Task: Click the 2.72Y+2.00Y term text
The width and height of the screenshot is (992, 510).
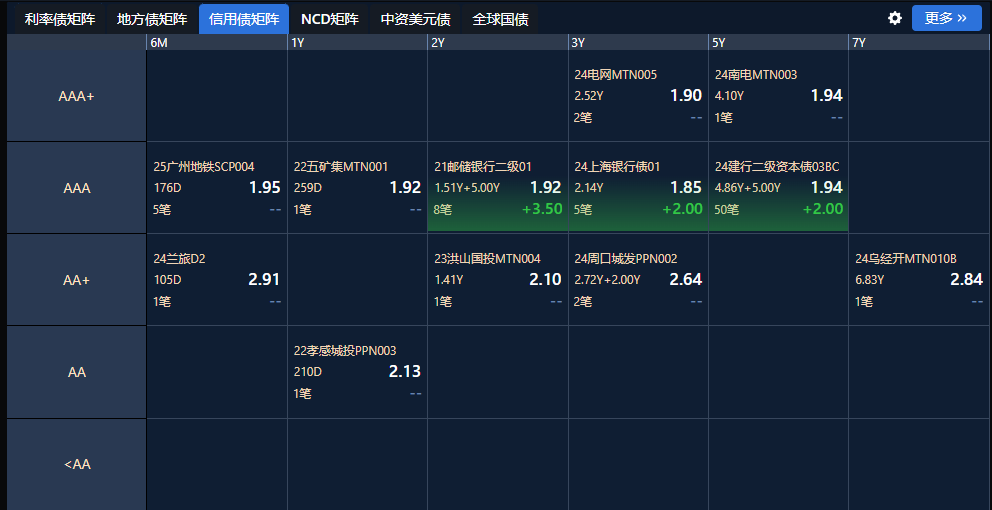Action: (607, 280)
